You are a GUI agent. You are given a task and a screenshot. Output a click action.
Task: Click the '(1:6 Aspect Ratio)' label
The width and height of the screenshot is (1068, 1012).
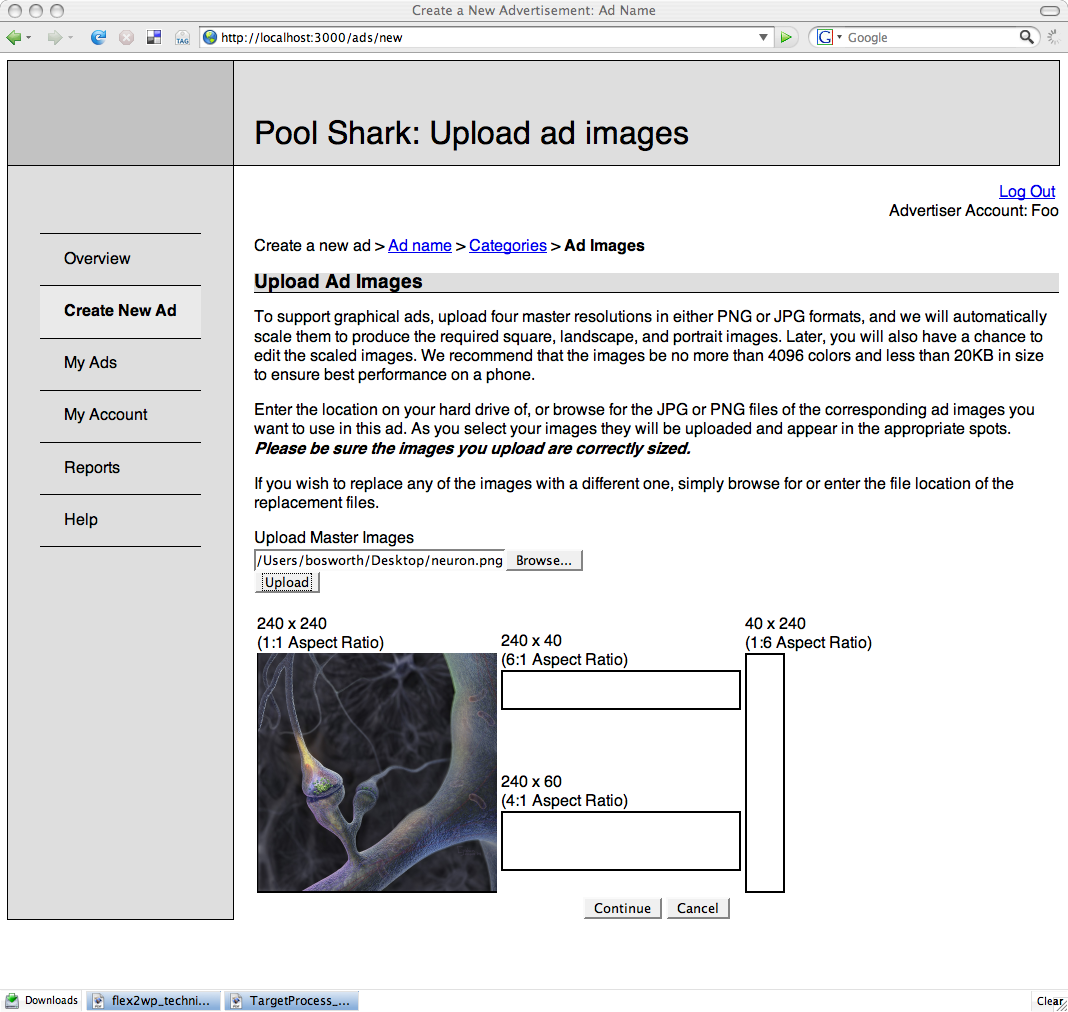tap(808, 643)
